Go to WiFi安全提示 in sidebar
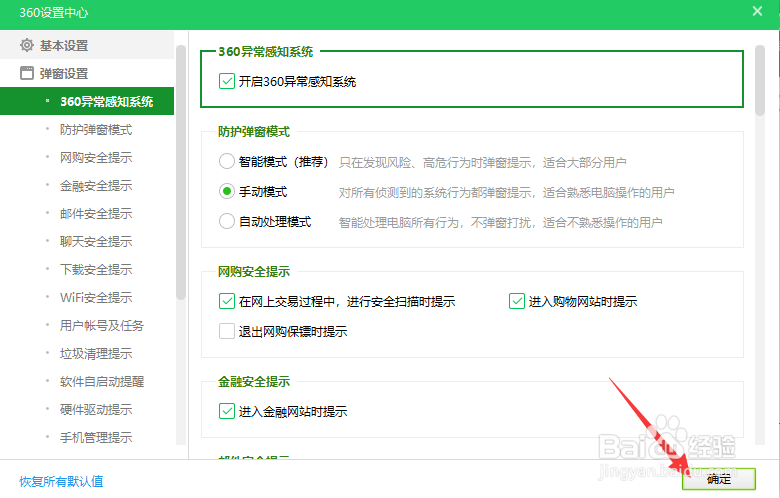The width and height of the screenshot is (780, 498). [96, 298]
